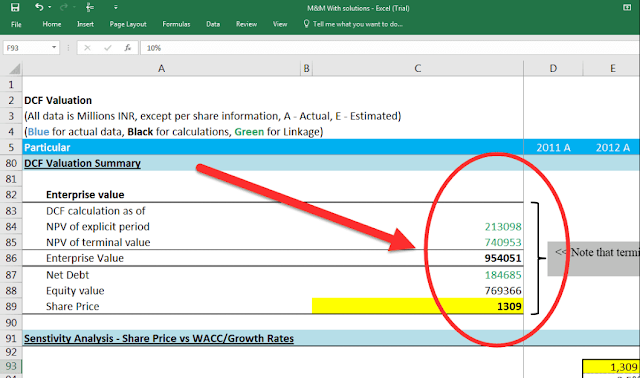Screen dimensions: 640x378
Task: Click the Name Box showing F93
Action: click(x=27, y=48)
